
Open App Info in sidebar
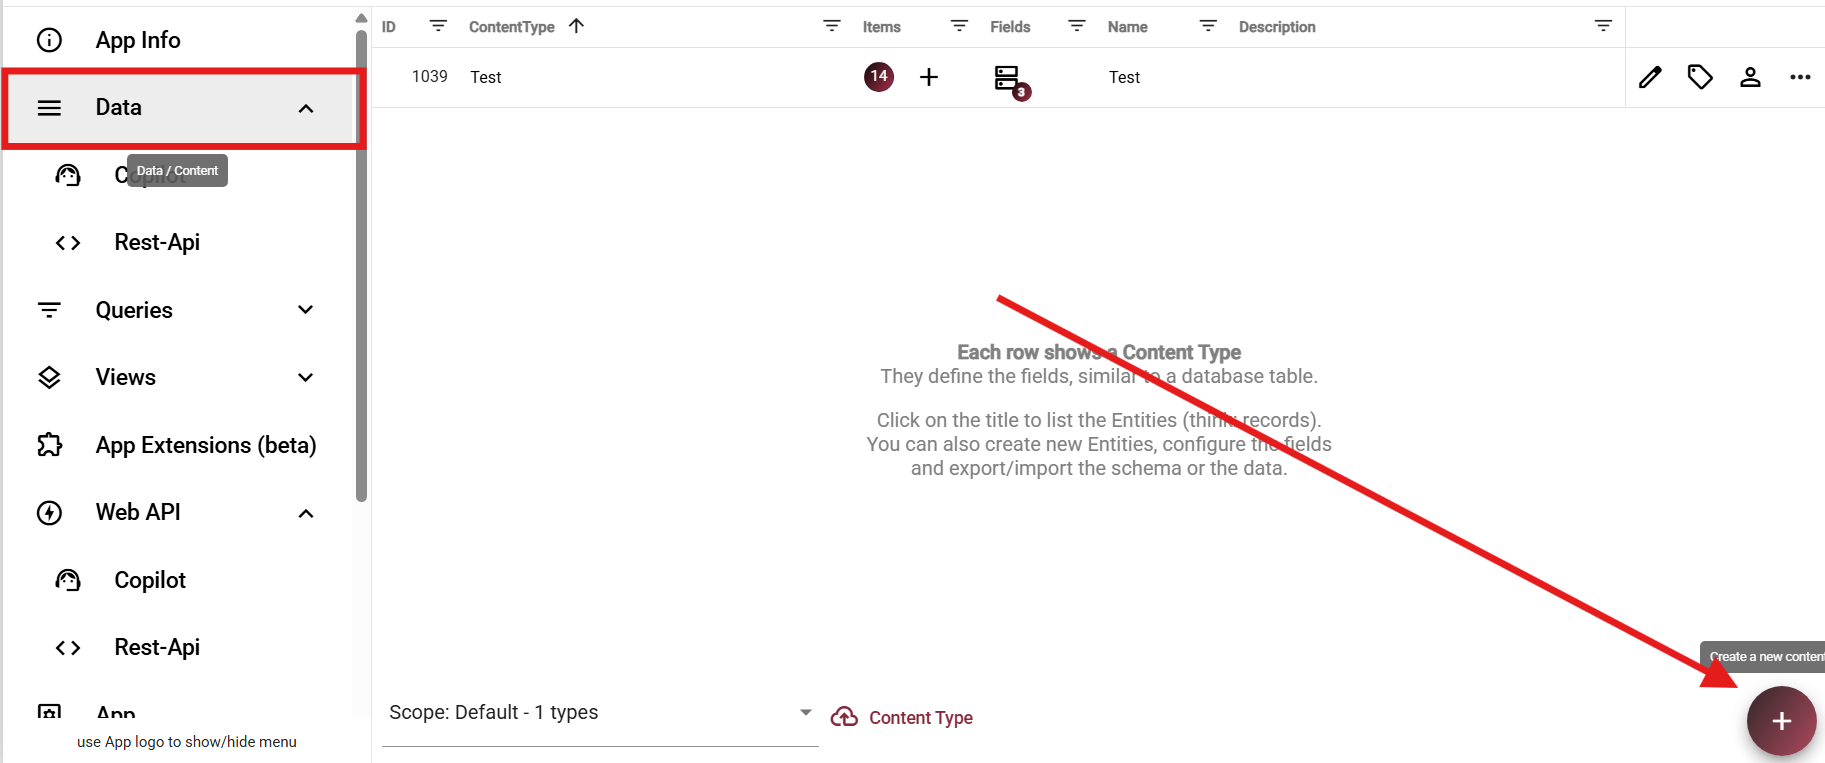pyautogui.click(x=138, y=40)
